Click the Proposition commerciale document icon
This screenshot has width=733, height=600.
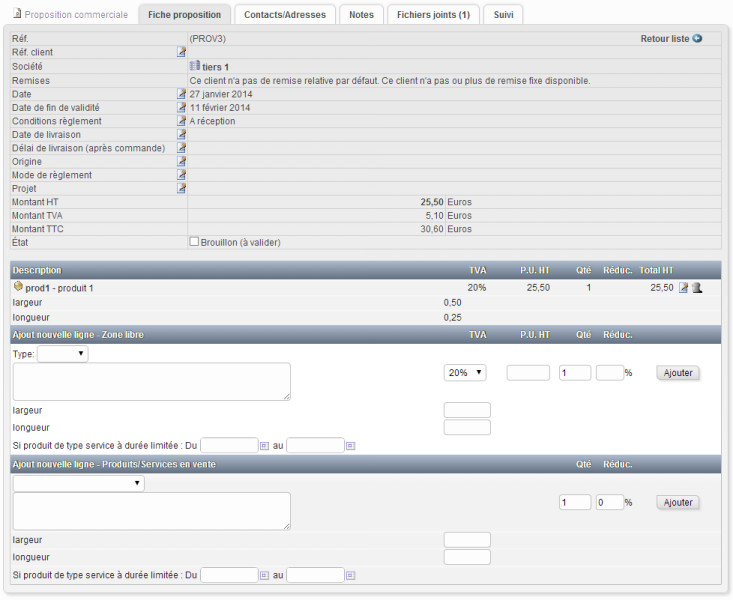17,13
